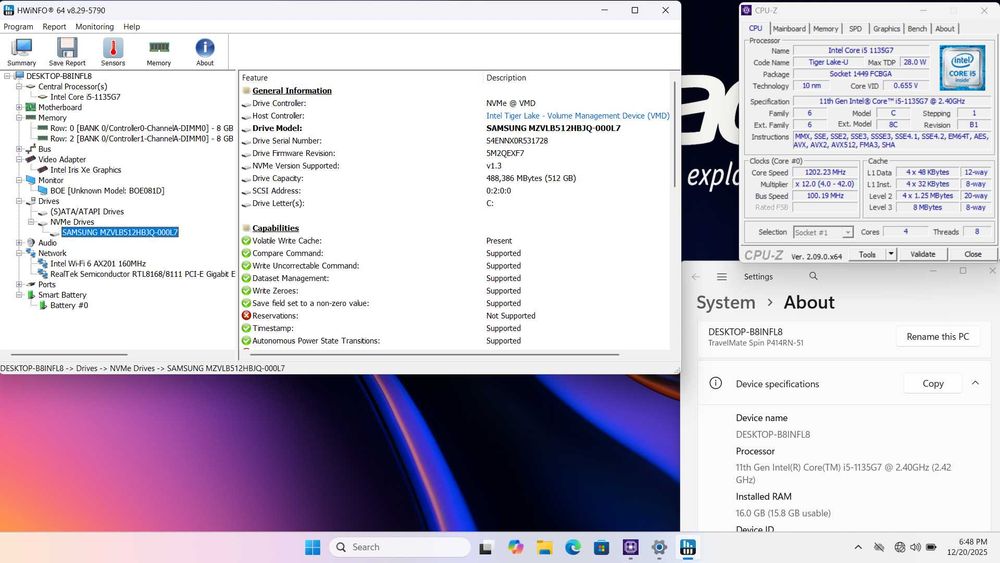Viewport: 1000px width, 563px height.
Task: Open the Sensors thermometer icon
Action: [x=113, y=52]
